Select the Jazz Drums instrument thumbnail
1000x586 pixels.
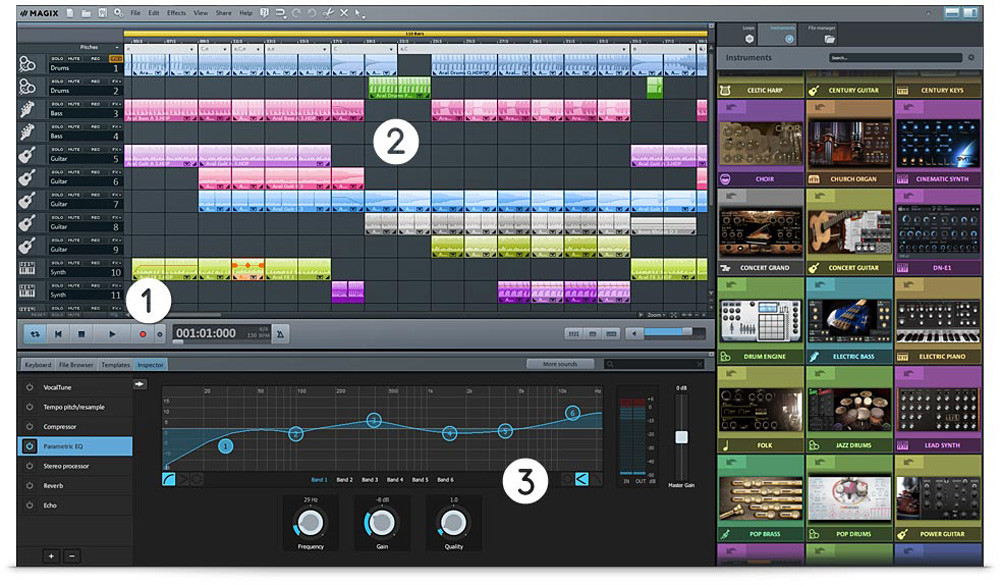tap(849, 409)
